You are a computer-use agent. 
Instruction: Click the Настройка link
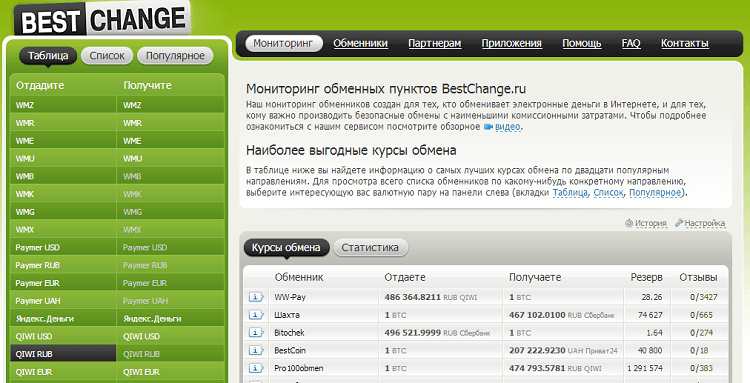point(705,223)
